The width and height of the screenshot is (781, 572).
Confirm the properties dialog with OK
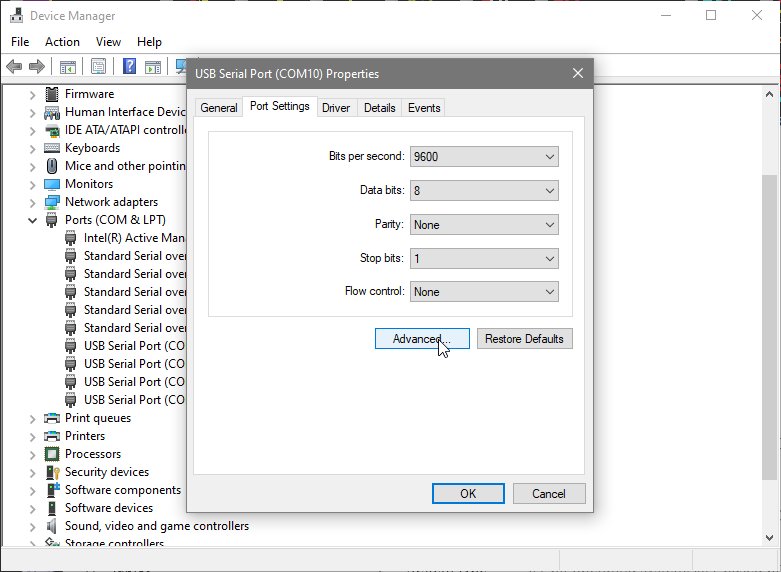click(x=468, y=493)
